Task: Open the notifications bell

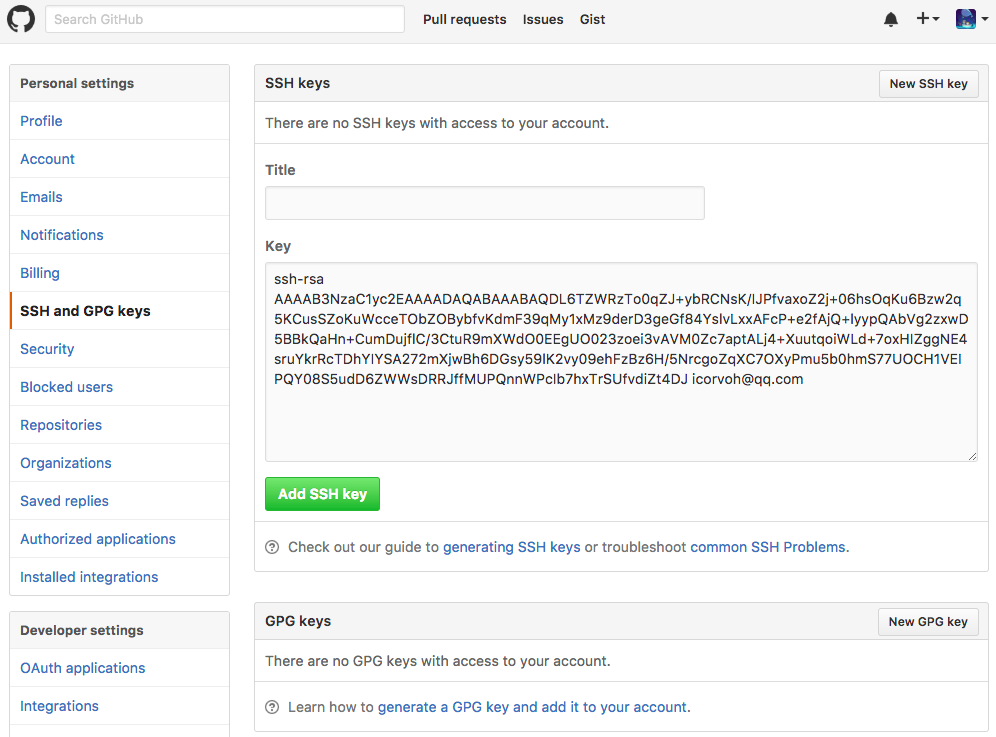Action: [x=891, y=20]
